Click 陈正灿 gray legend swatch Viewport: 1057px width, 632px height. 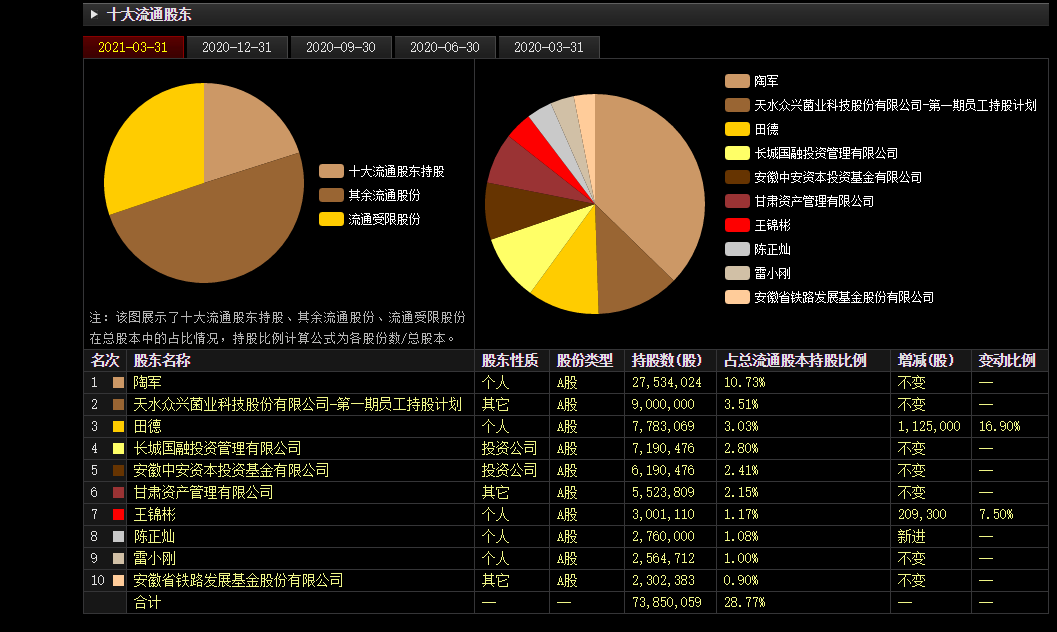737,249
